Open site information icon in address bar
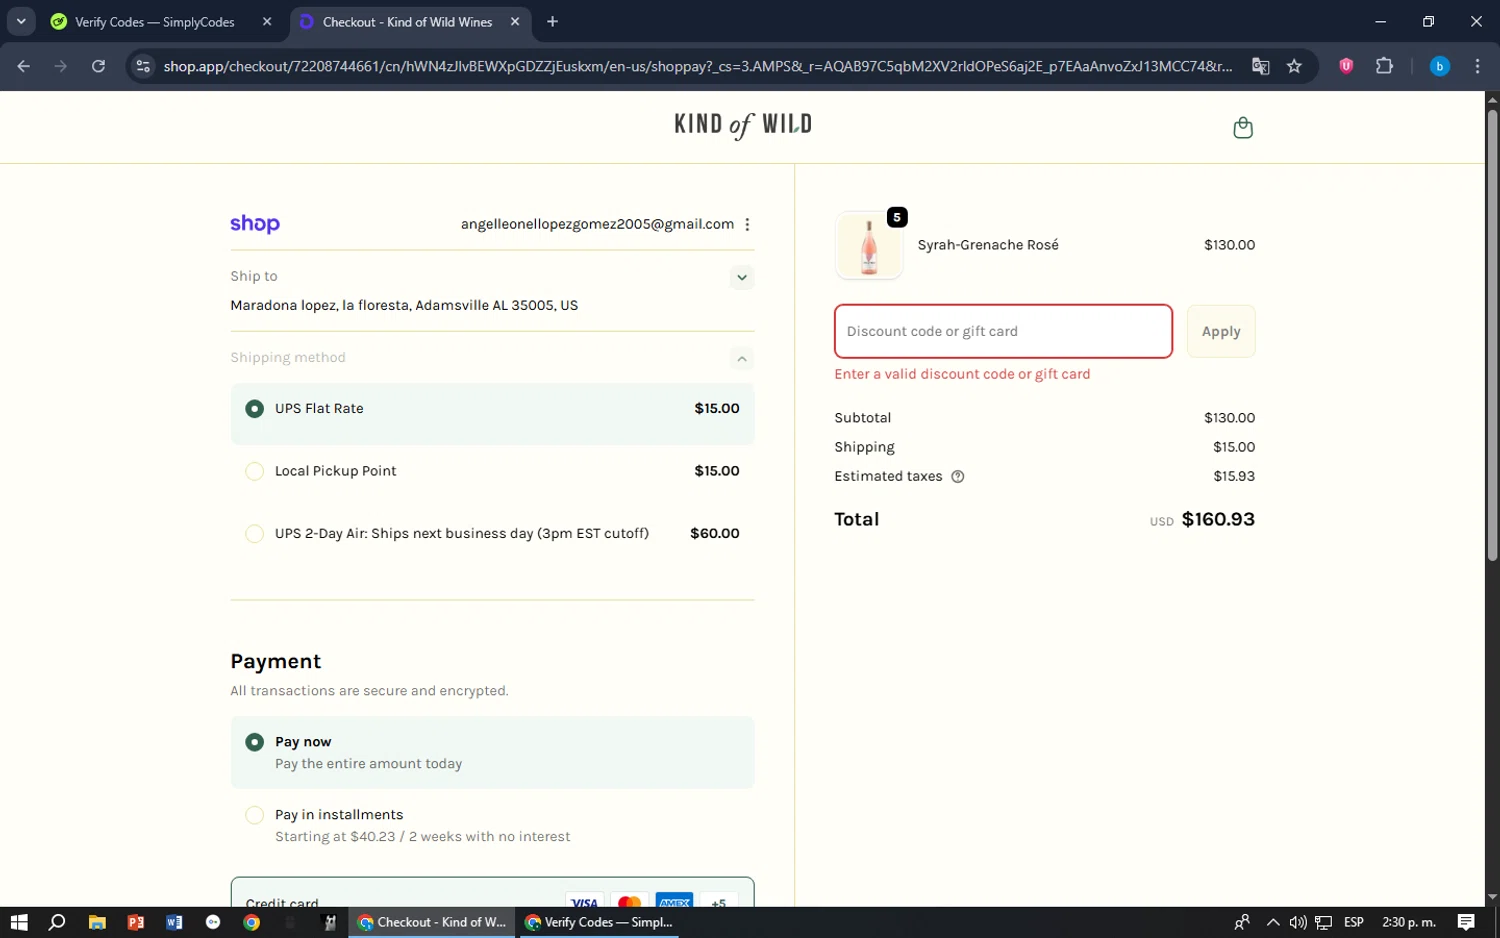 (143, 66)
